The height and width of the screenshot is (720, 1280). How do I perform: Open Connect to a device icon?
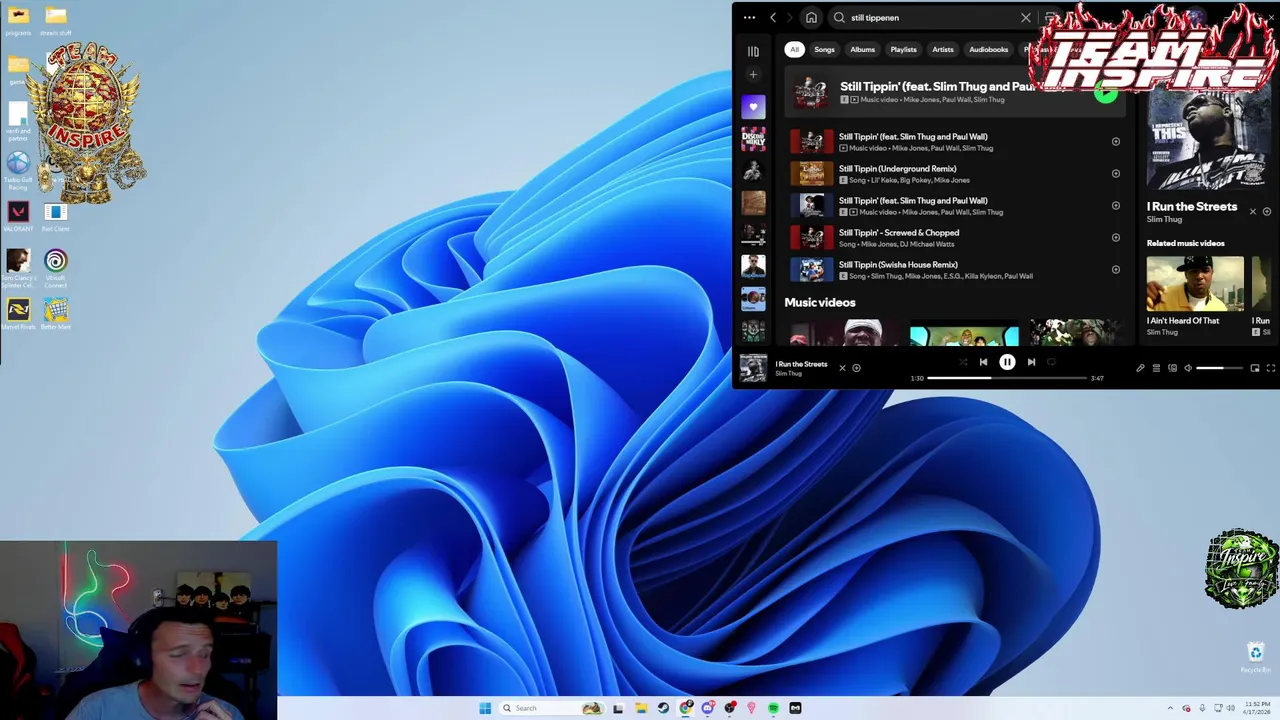[1172, 368]
